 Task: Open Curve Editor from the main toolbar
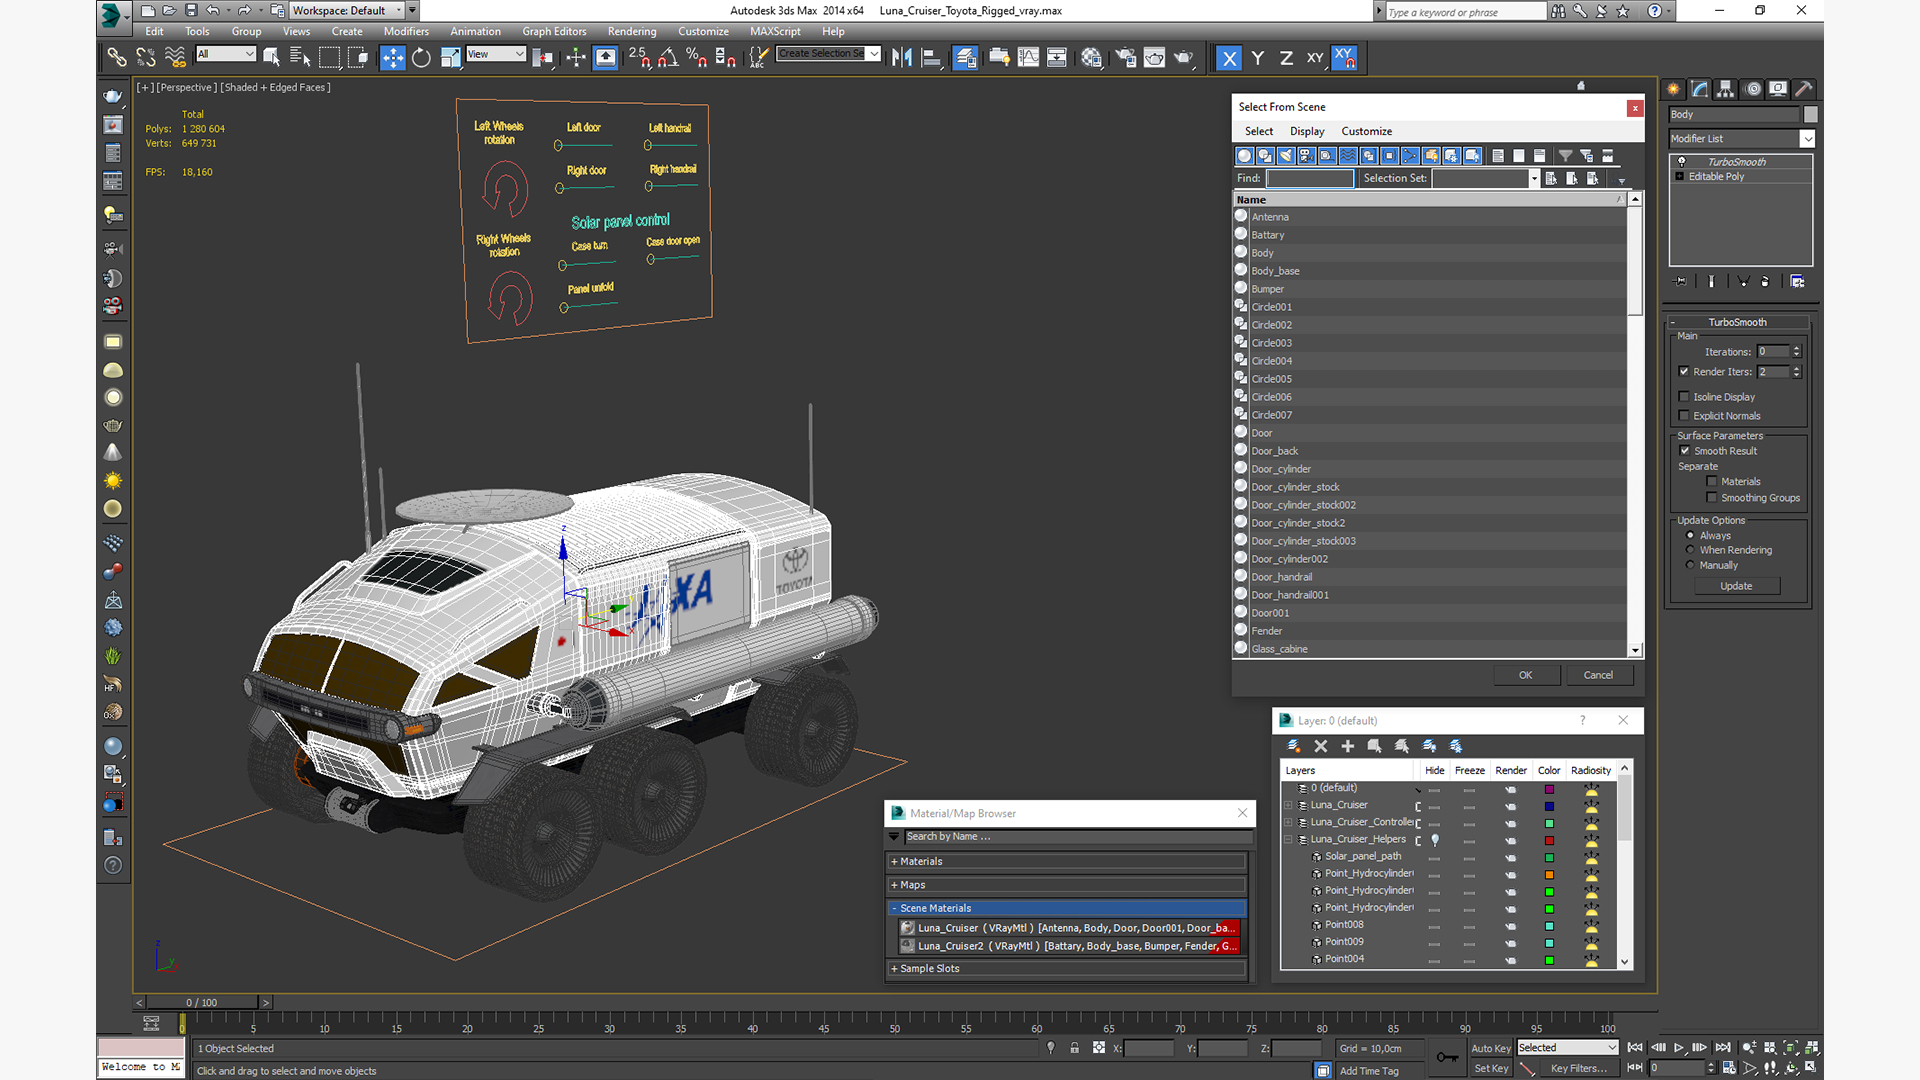[1028, 58]
